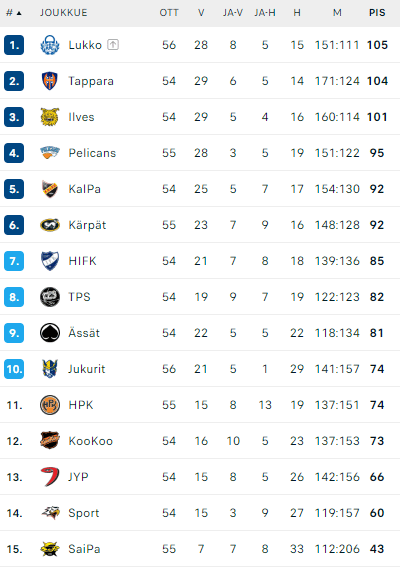This screenshot has height=568, width=400.
Task: Open the KooKoo team name link
Action: pos(91,441)
